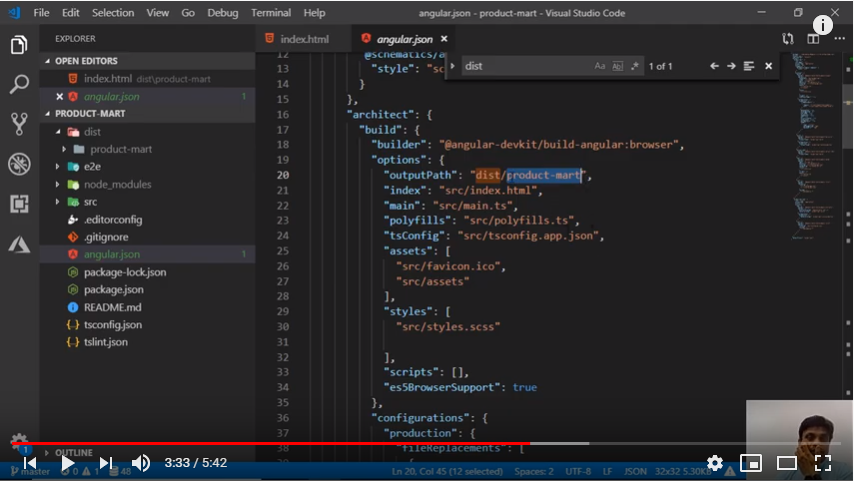
Task: Open the Terminal menu
Action: click(271, 13)
